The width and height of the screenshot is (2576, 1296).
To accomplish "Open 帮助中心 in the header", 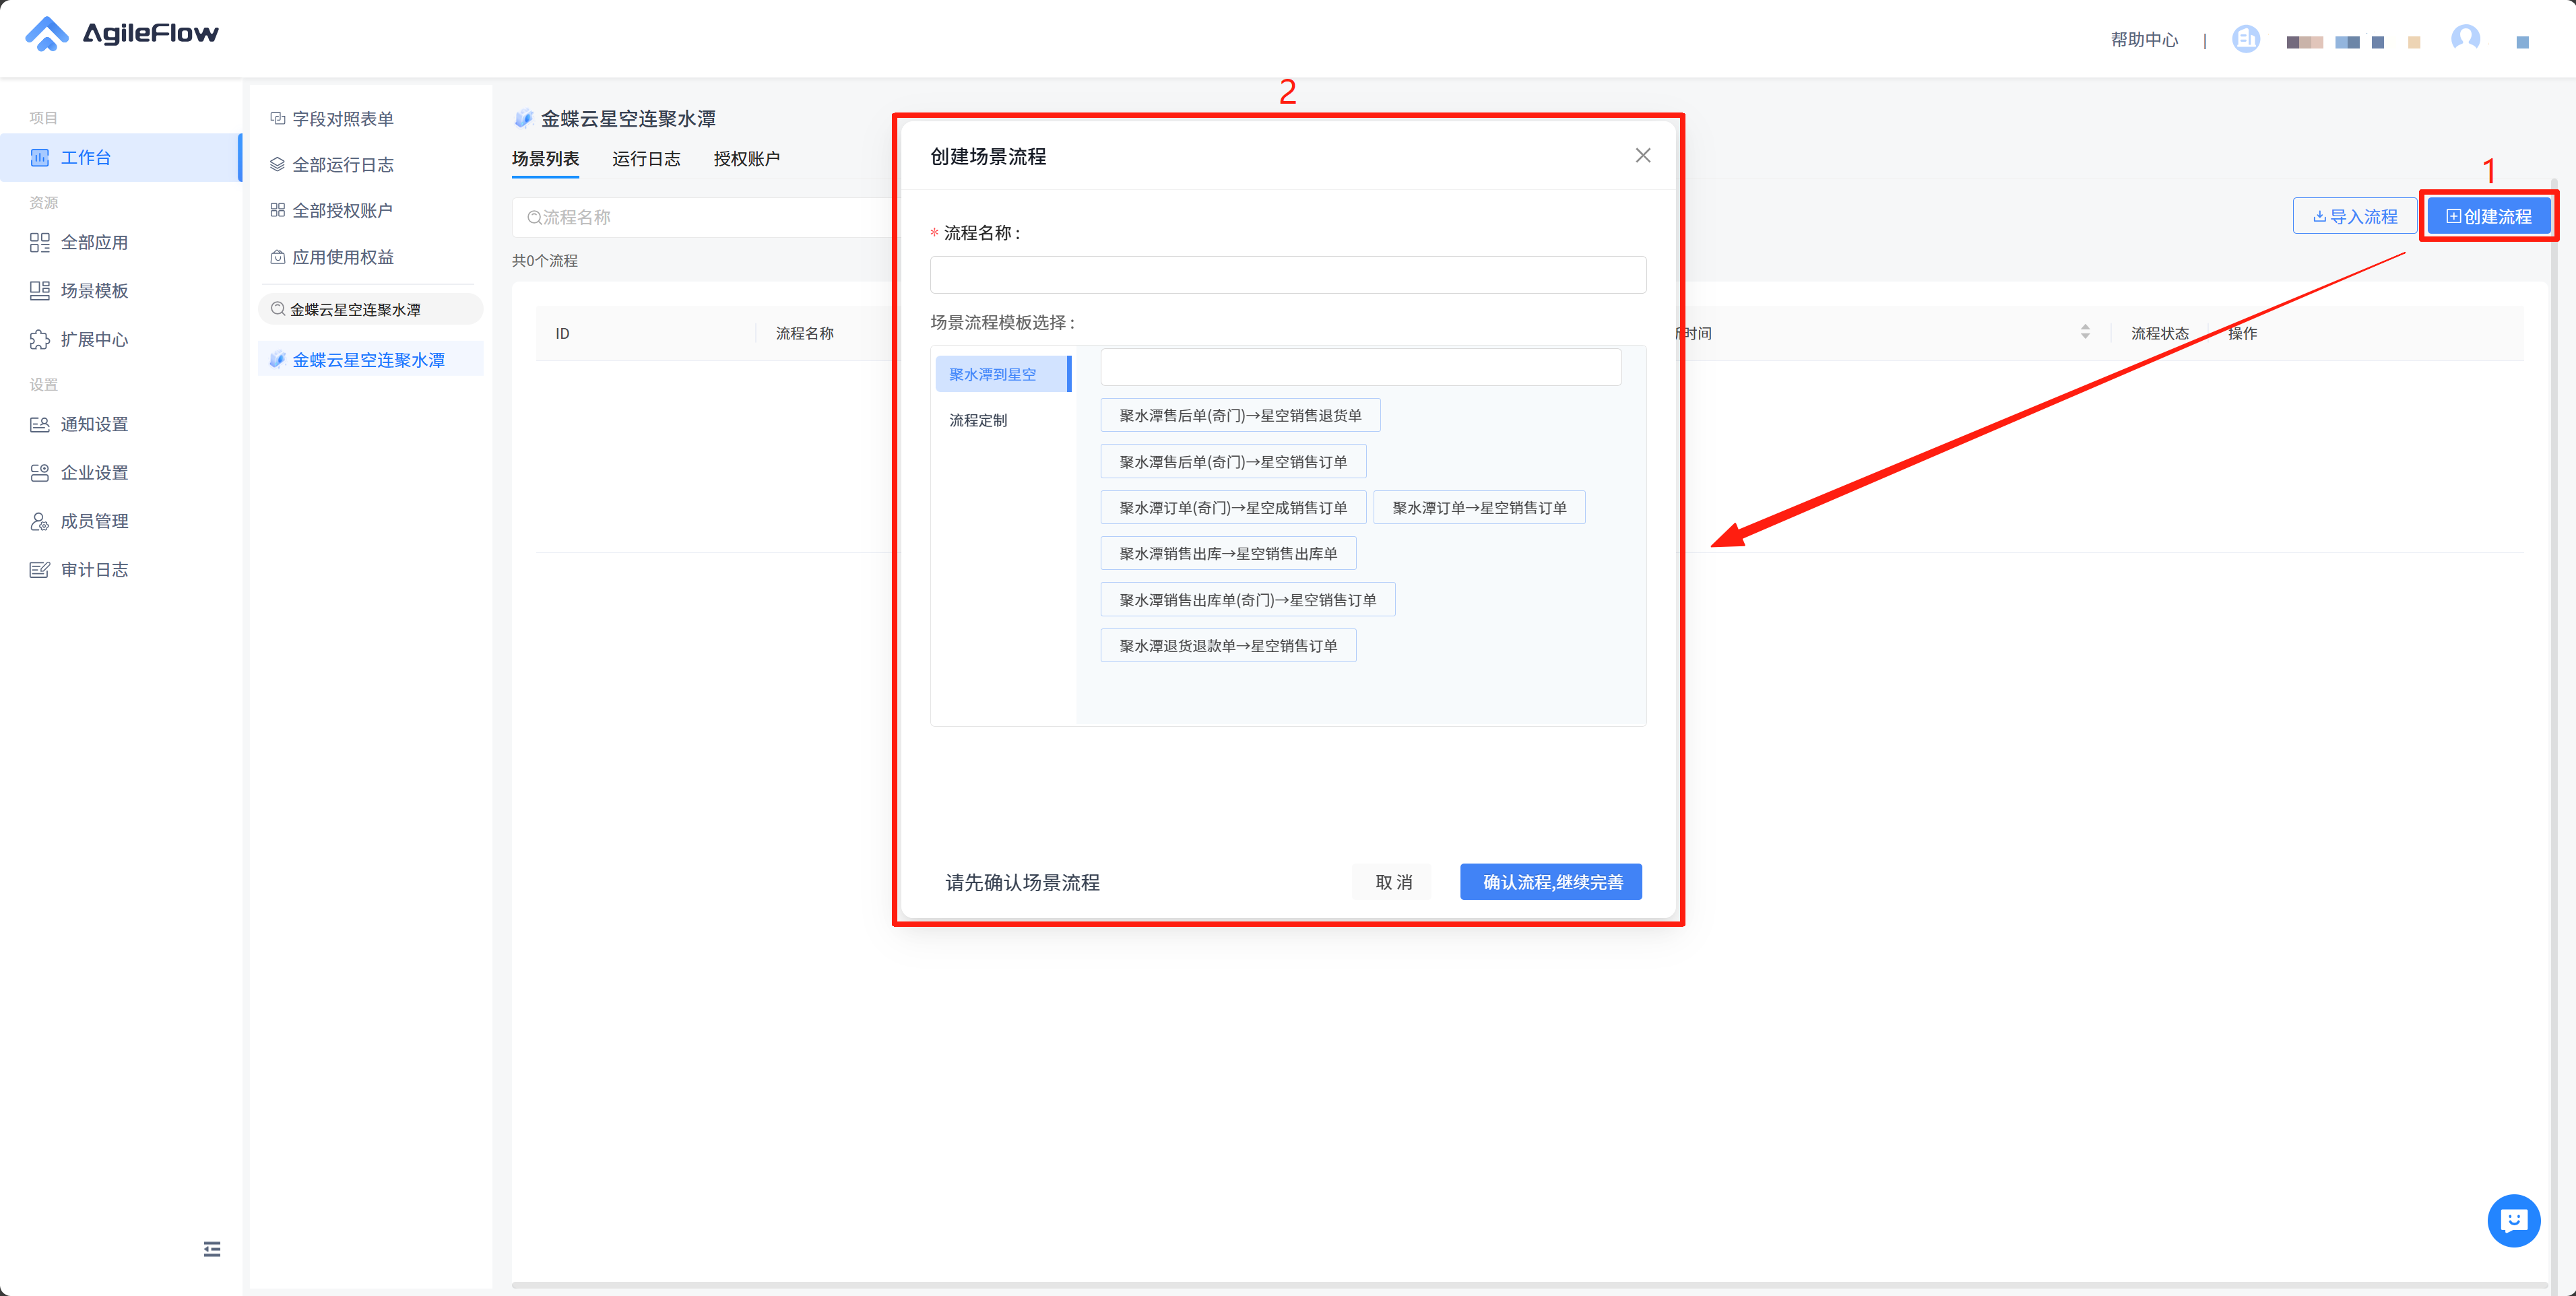I will (2144, 40).
